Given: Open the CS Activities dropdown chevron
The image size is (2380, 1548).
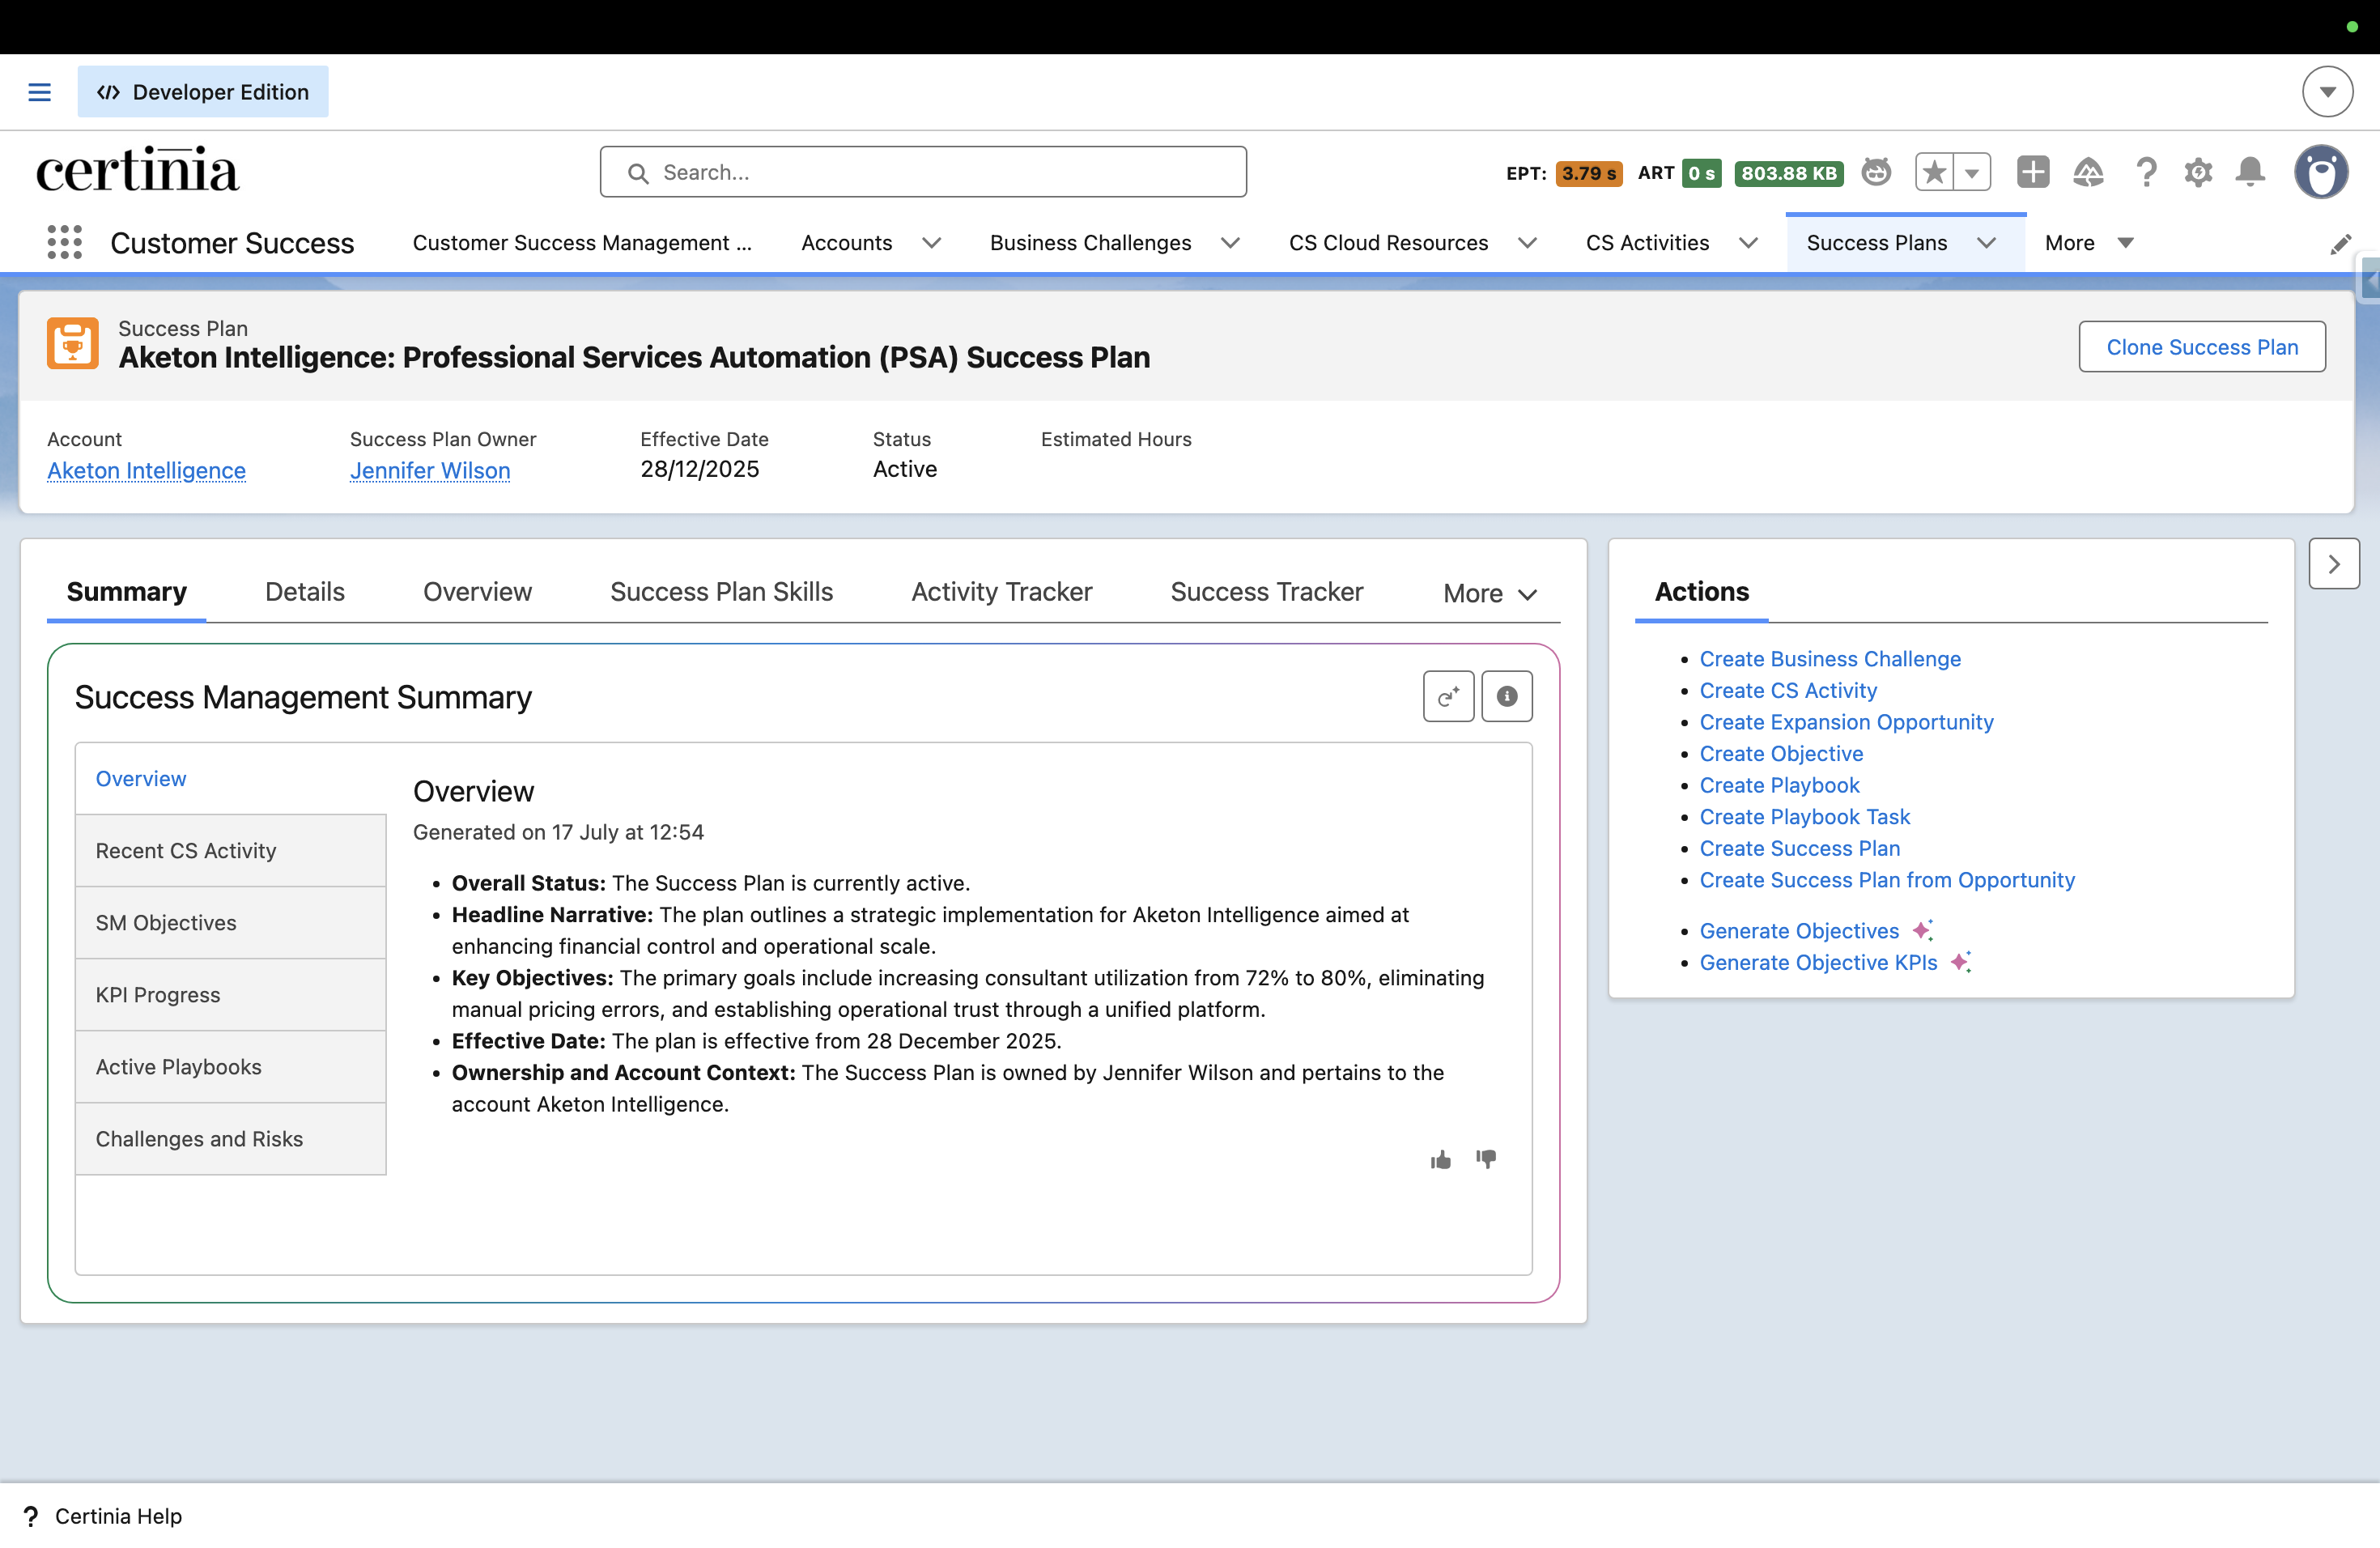Looking at the screenshot, I should coord(1748,243).
